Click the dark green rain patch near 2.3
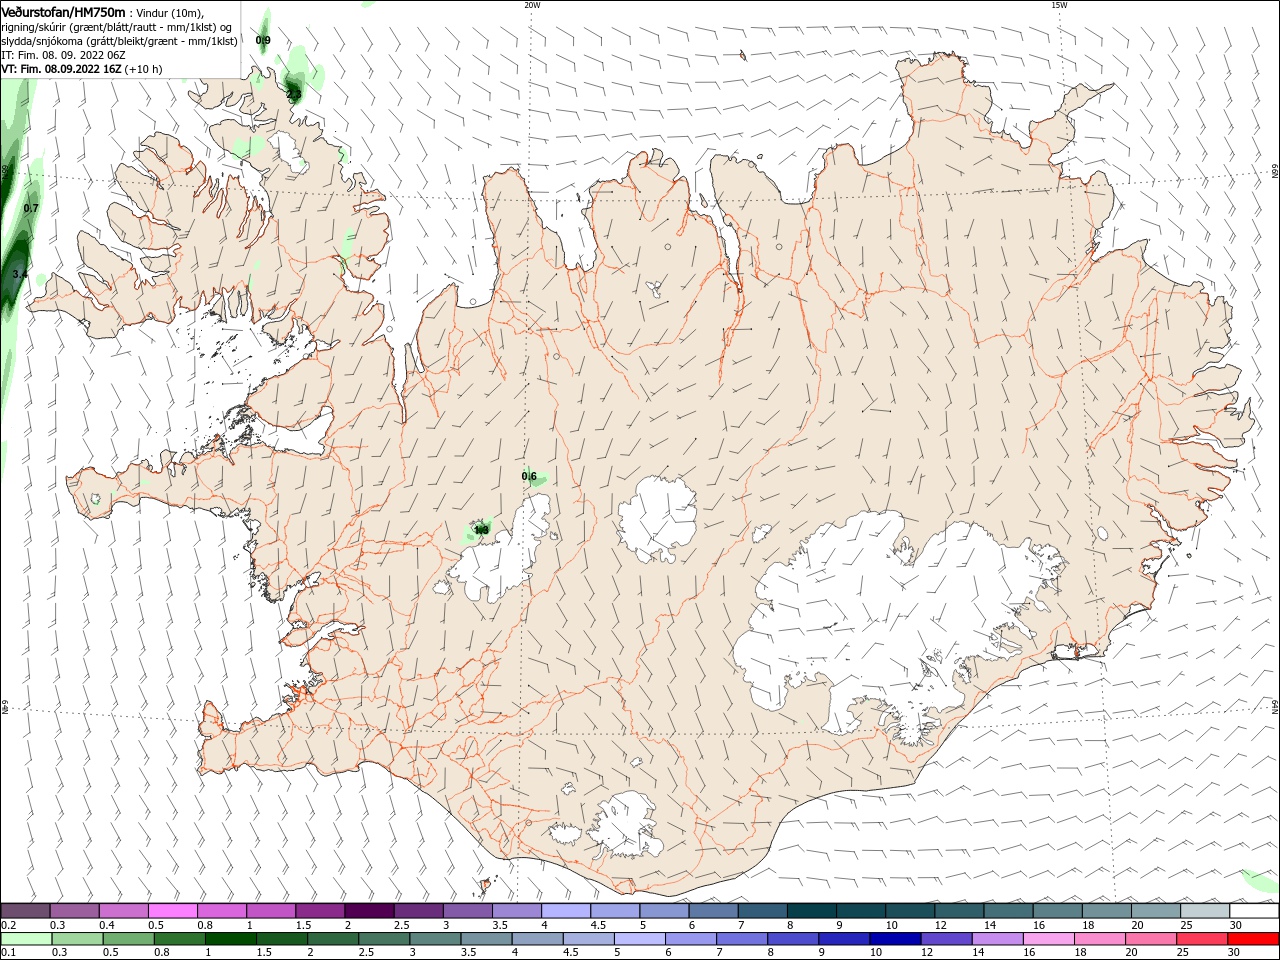This screenshot has width=1280, height=960. [x=295, y=88]
